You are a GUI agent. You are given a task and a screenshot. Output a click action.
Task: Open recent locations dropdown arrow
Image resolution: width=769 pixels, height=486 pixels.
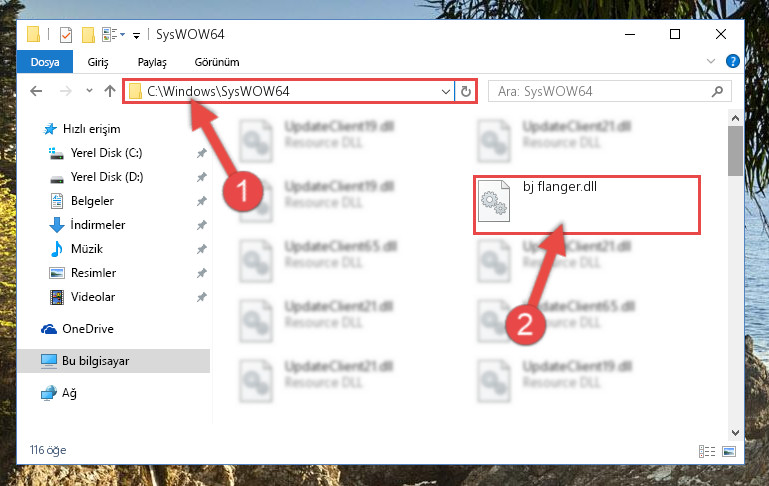click(89, 91)
